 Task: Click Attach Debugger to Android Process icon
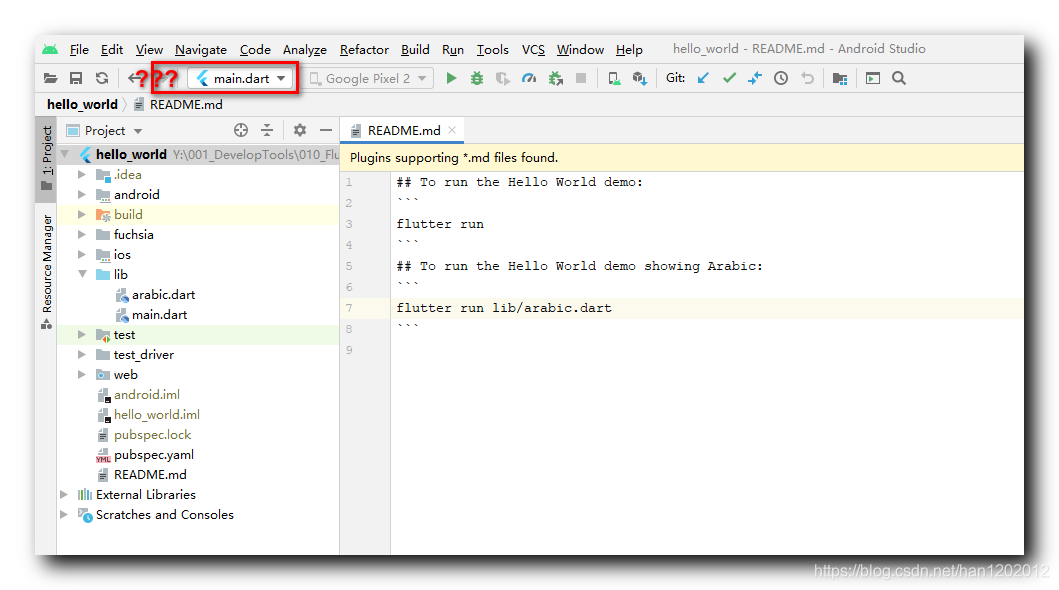pos(555,78)
